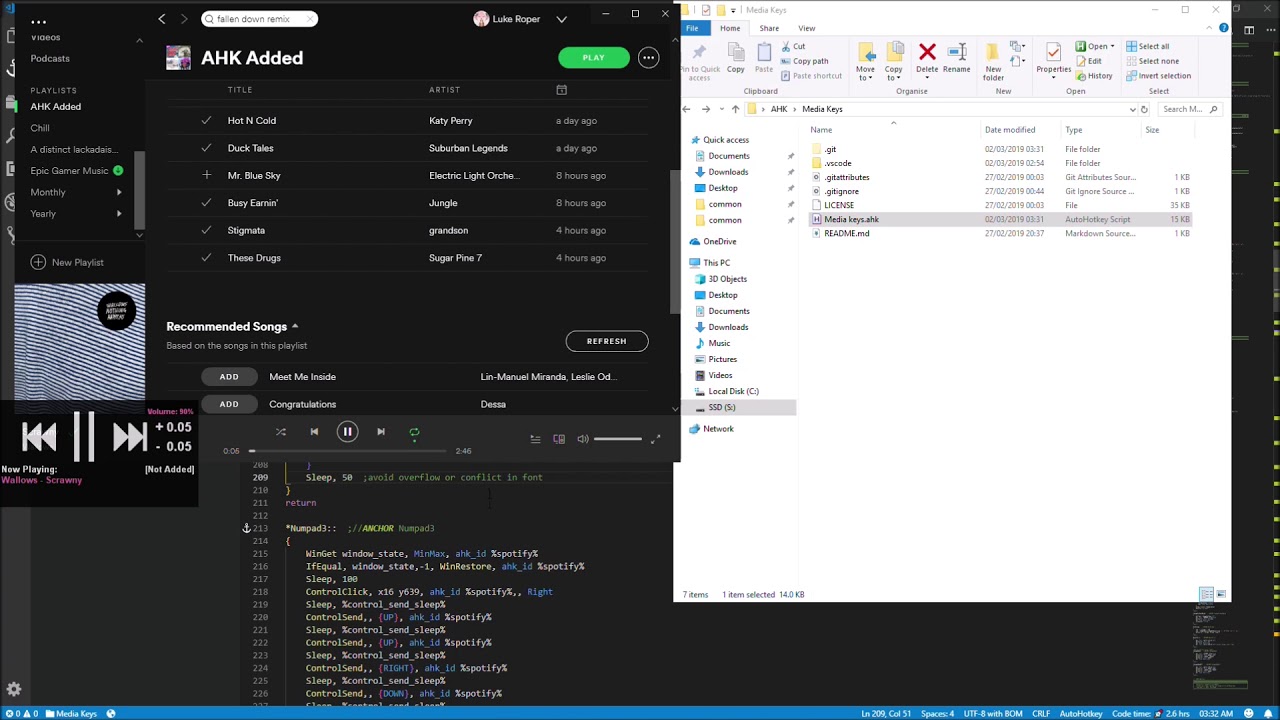Expand the Yearly playlist folder
Image resolution: width=1280 pixels, height=720 pixels.
point(119,213)
